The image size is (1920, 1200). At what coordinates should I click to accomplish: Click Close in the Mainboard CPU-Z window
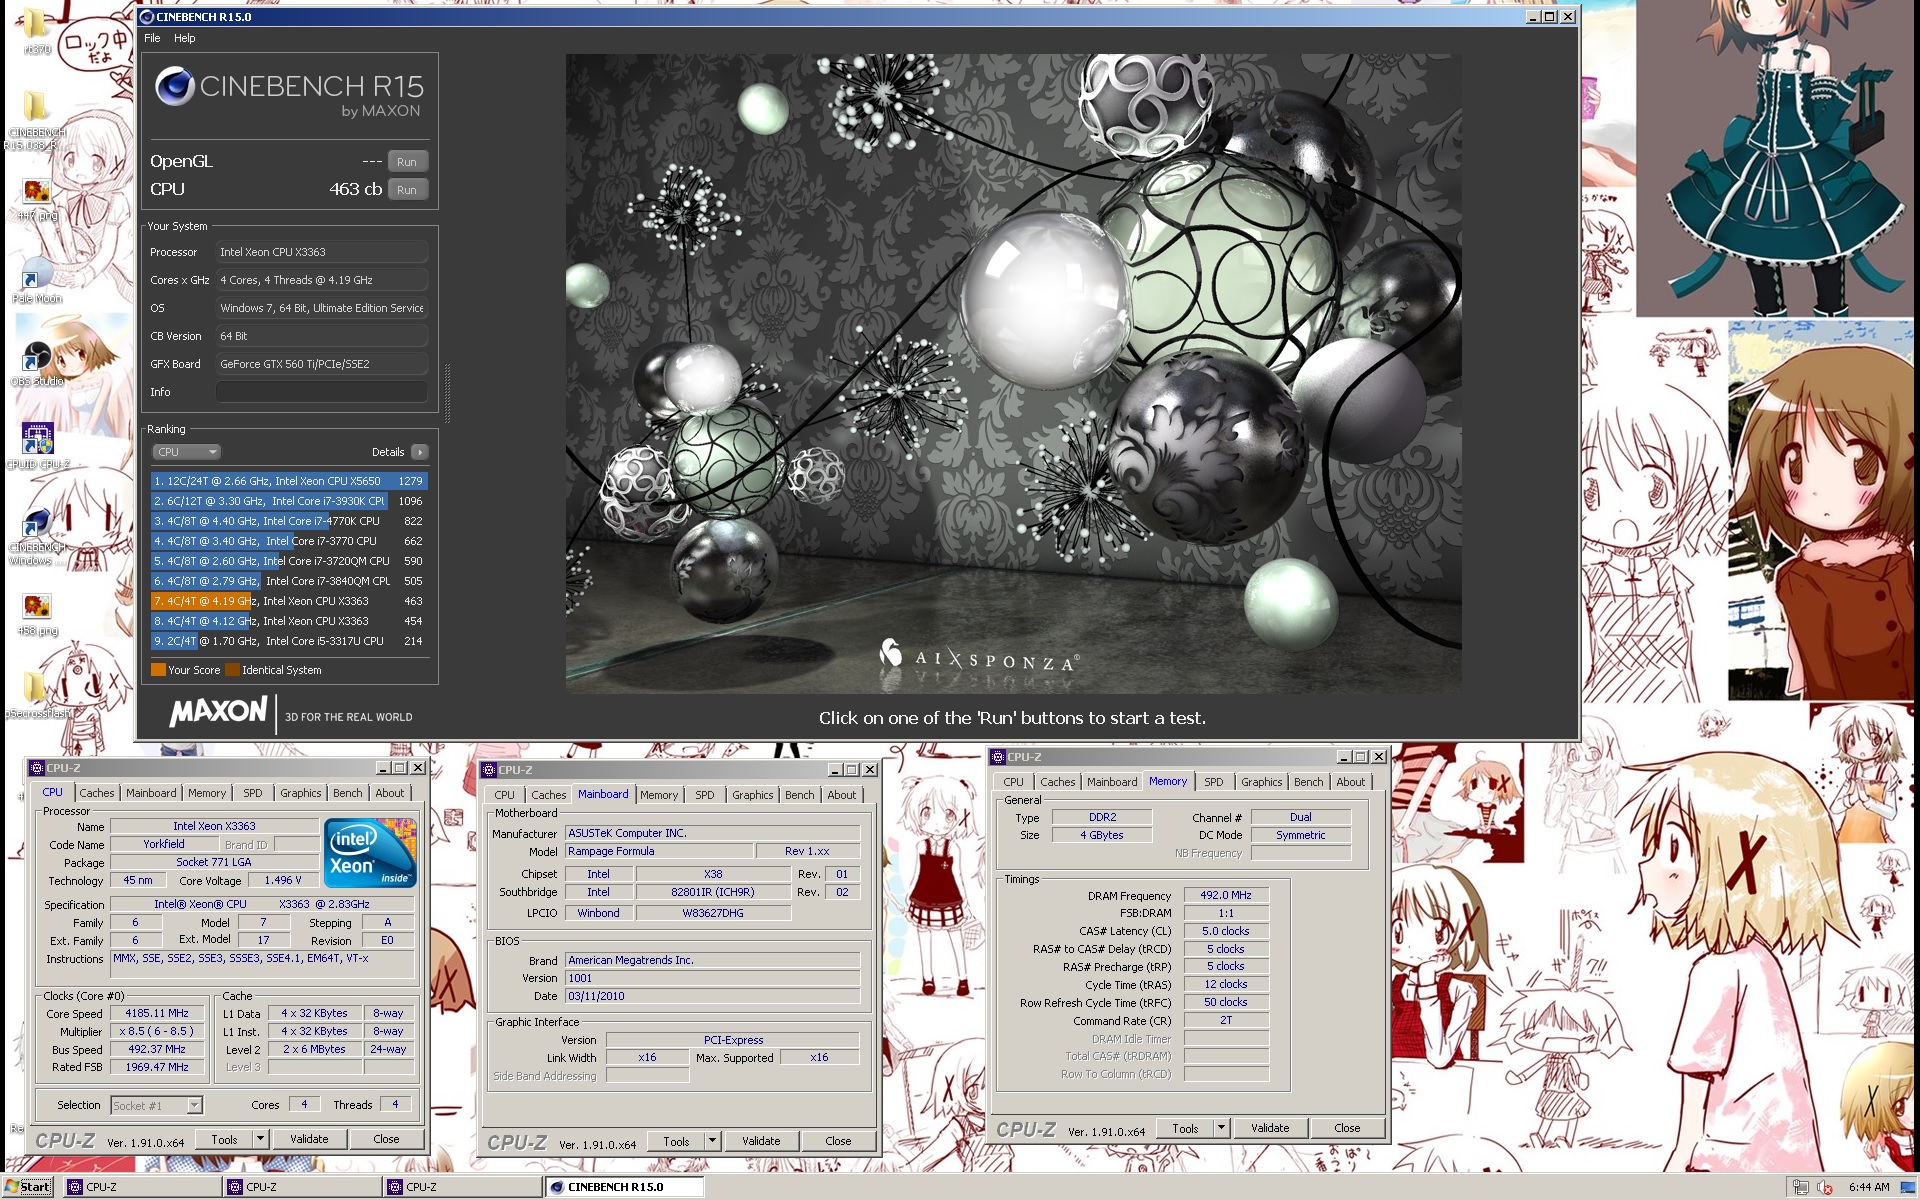838,1141
